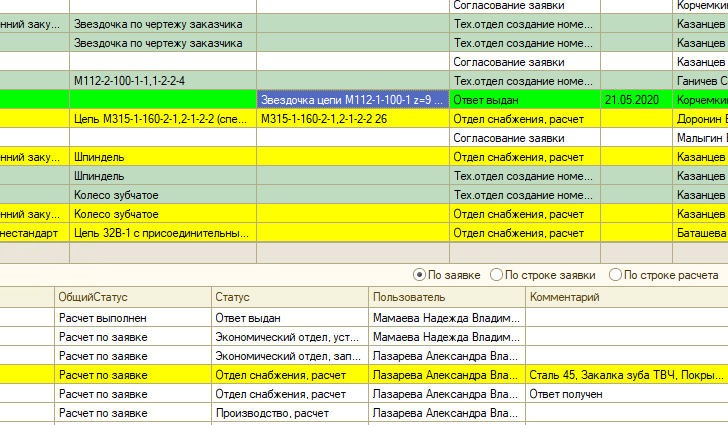Click the 'Цепь 32В-1 с присоединительны...' cell
Screen dimensions: 728x425
point(163,233)
